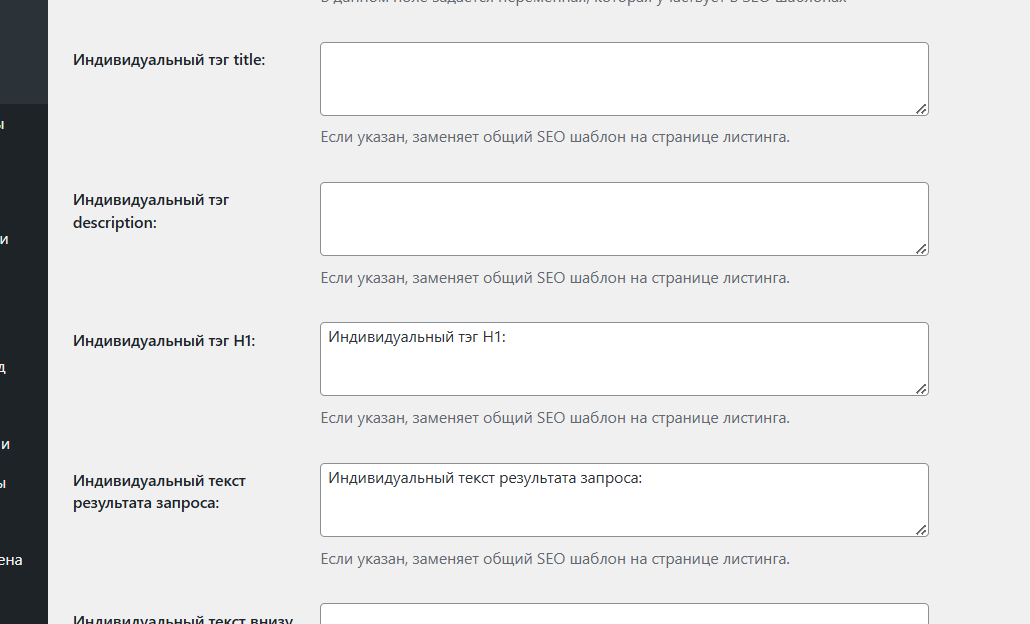Click resize handle of title tag textarea
Image resolution: width=1030 pixels, height=624 pixels.
[x=921, y=108]
